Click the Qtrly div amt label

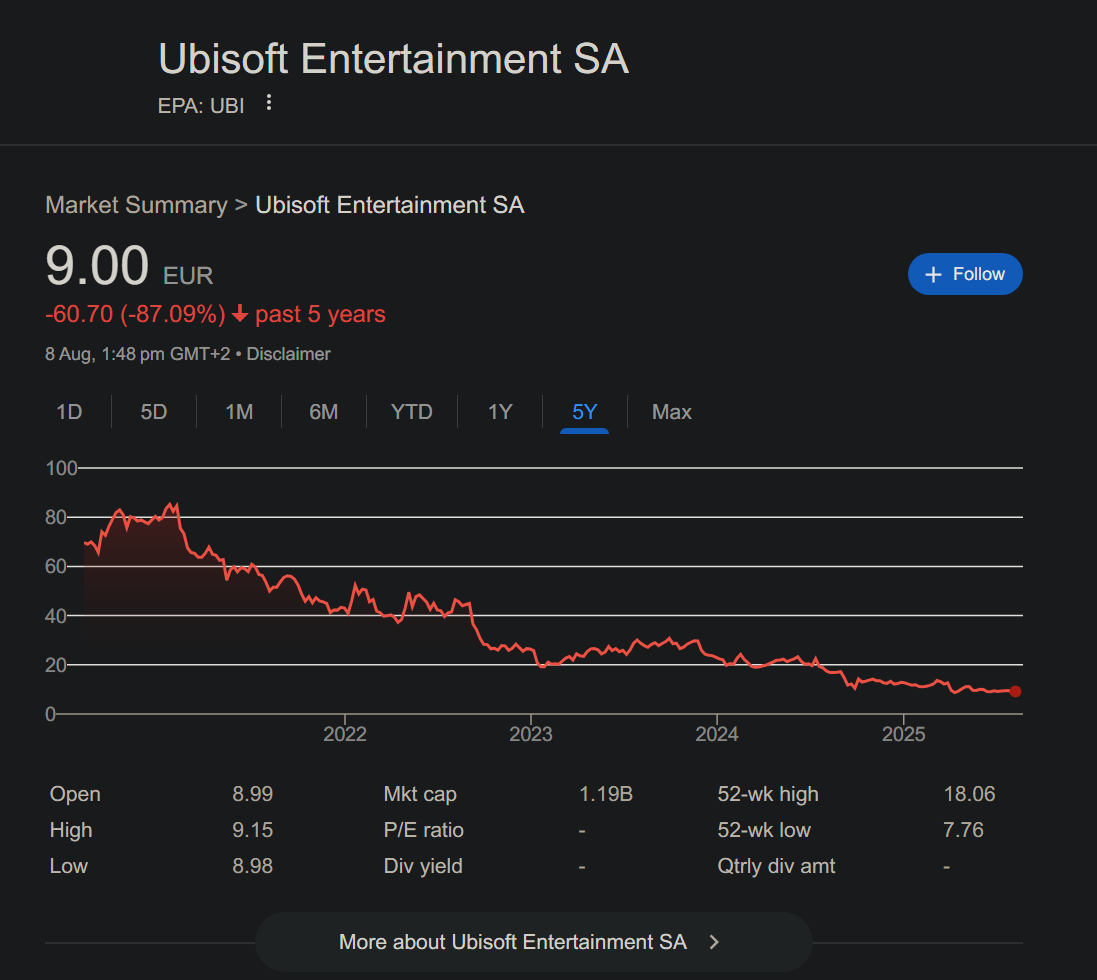tap(776, 866)
